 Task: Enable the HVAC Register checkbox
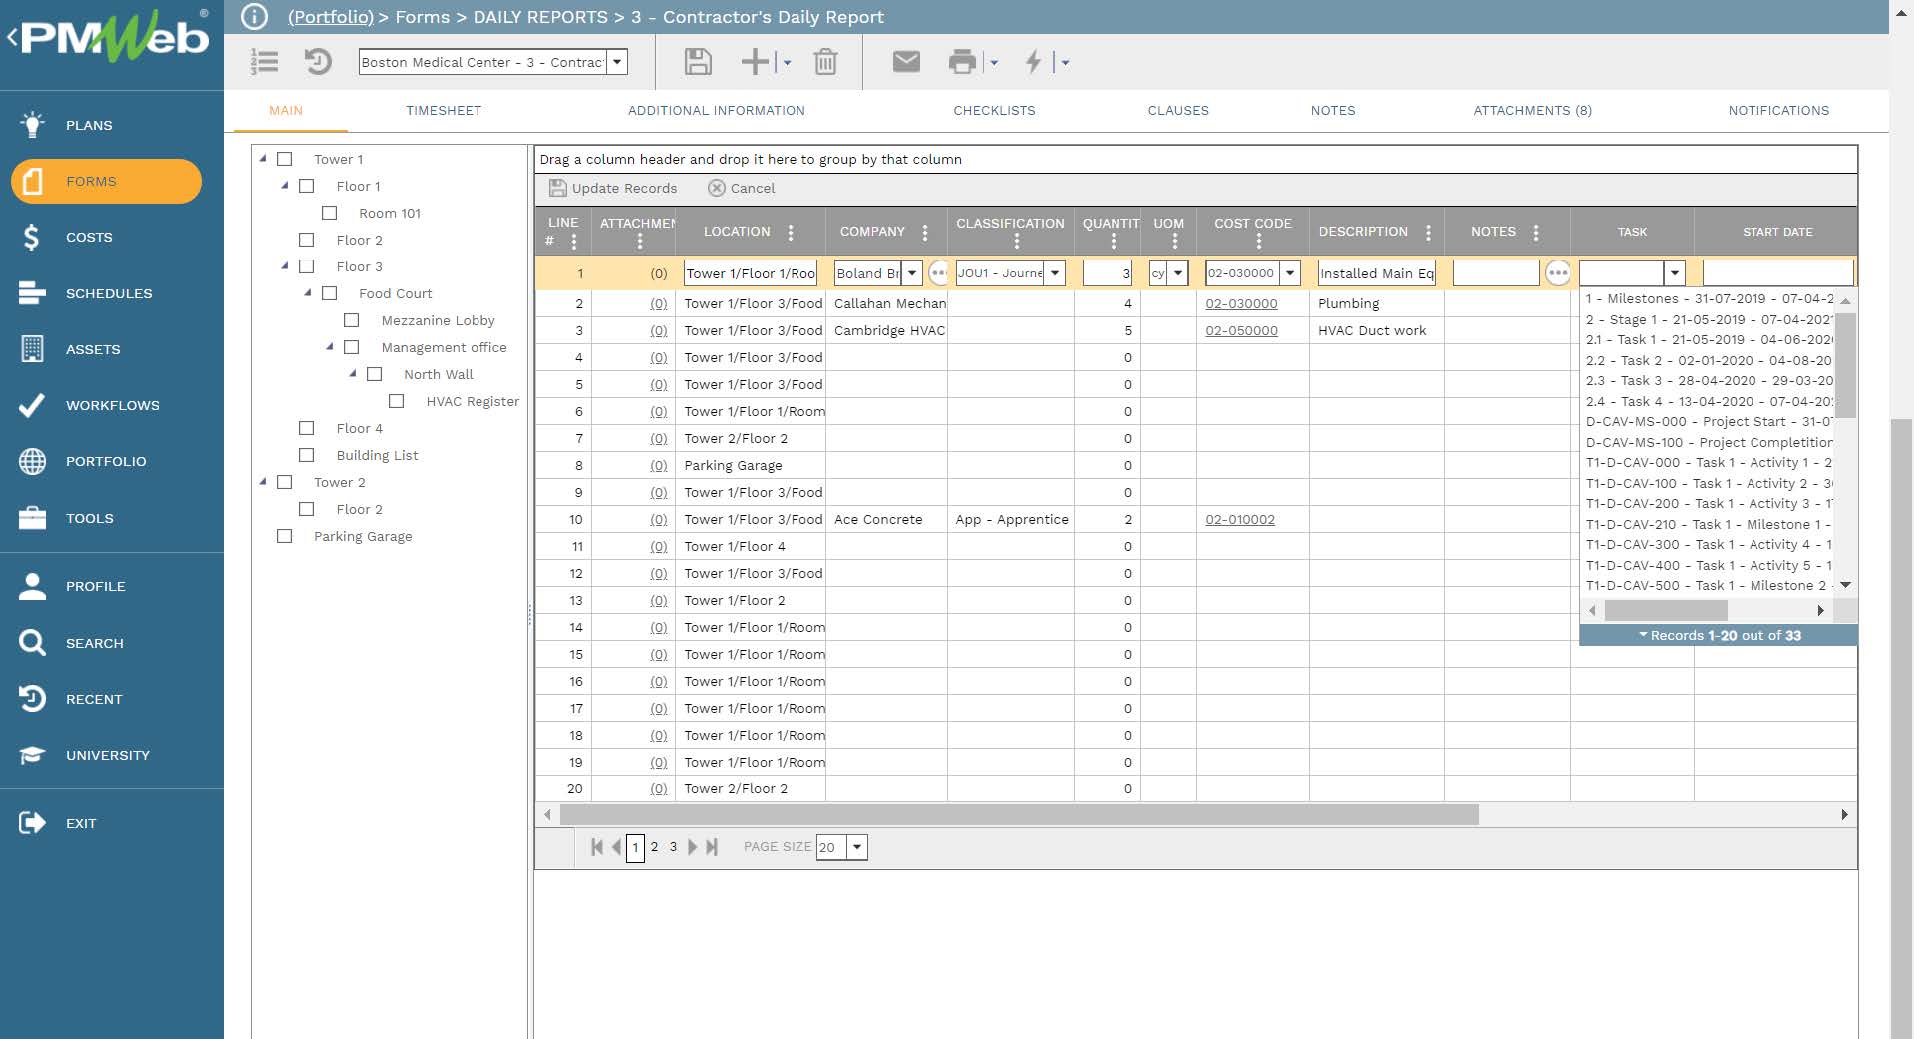point(397,401)
